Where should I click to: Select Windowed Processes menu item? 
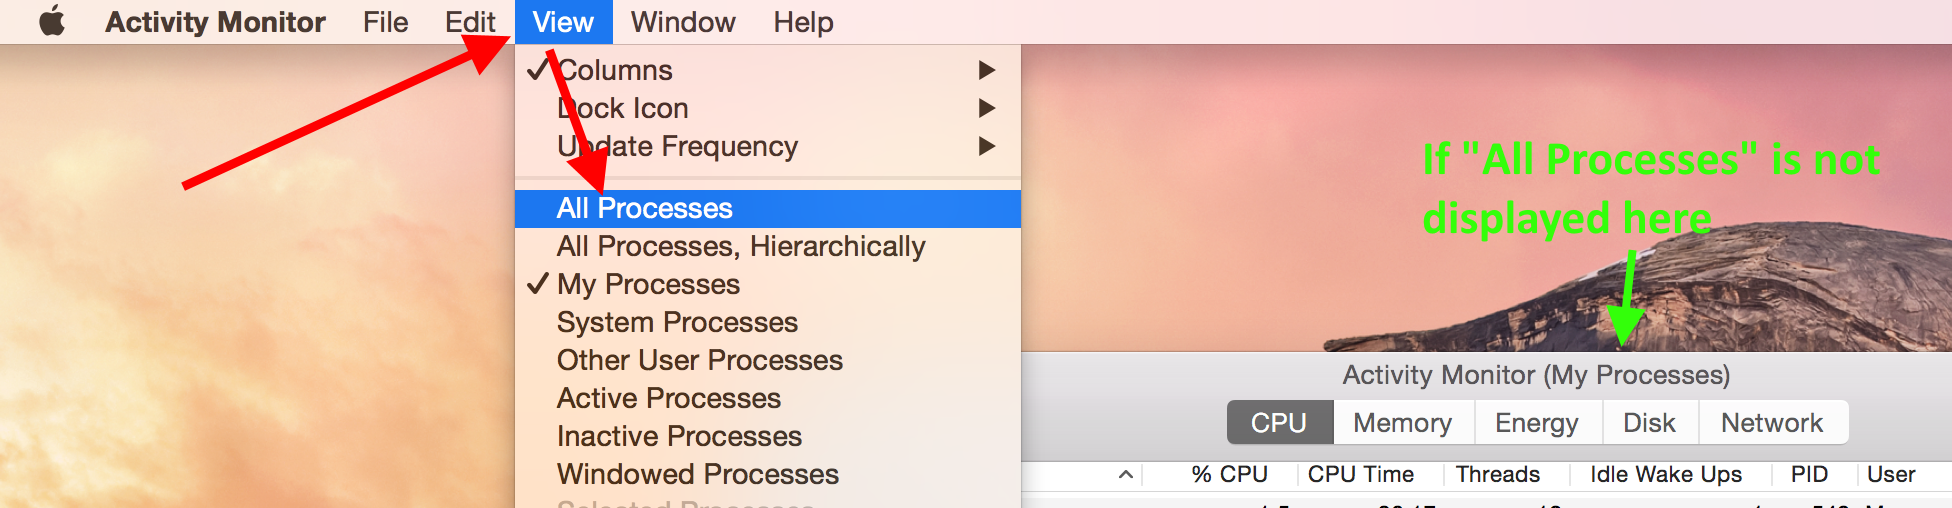point(697,474)
